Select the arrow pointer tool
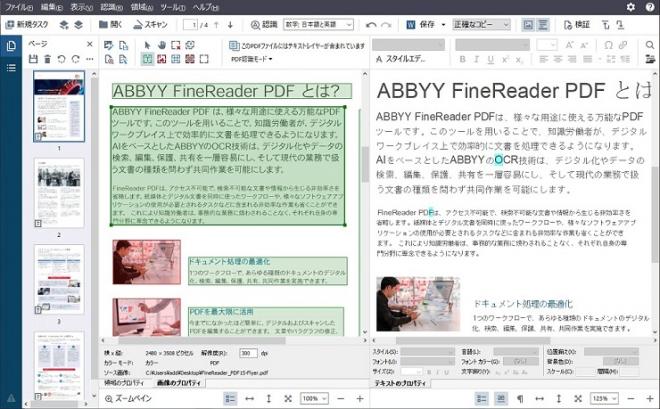 click(147, 45)
